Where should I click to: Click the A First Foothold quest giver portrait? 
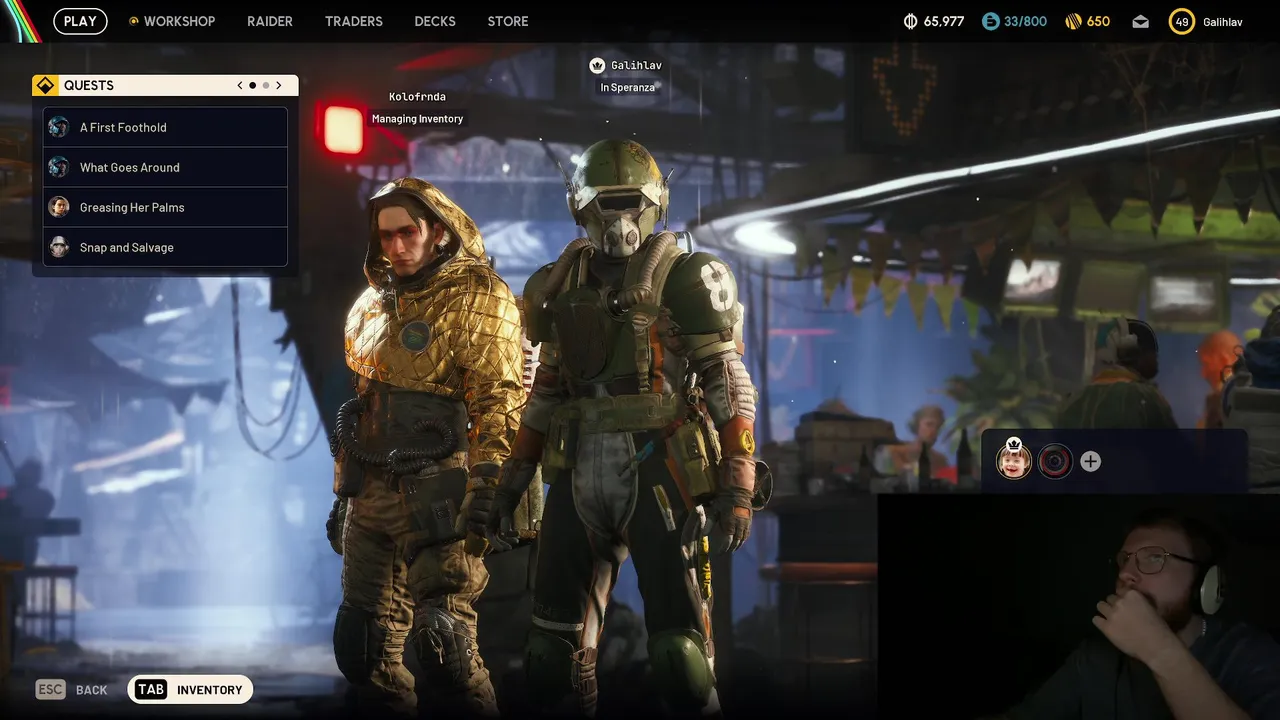(x=59, y=127)
